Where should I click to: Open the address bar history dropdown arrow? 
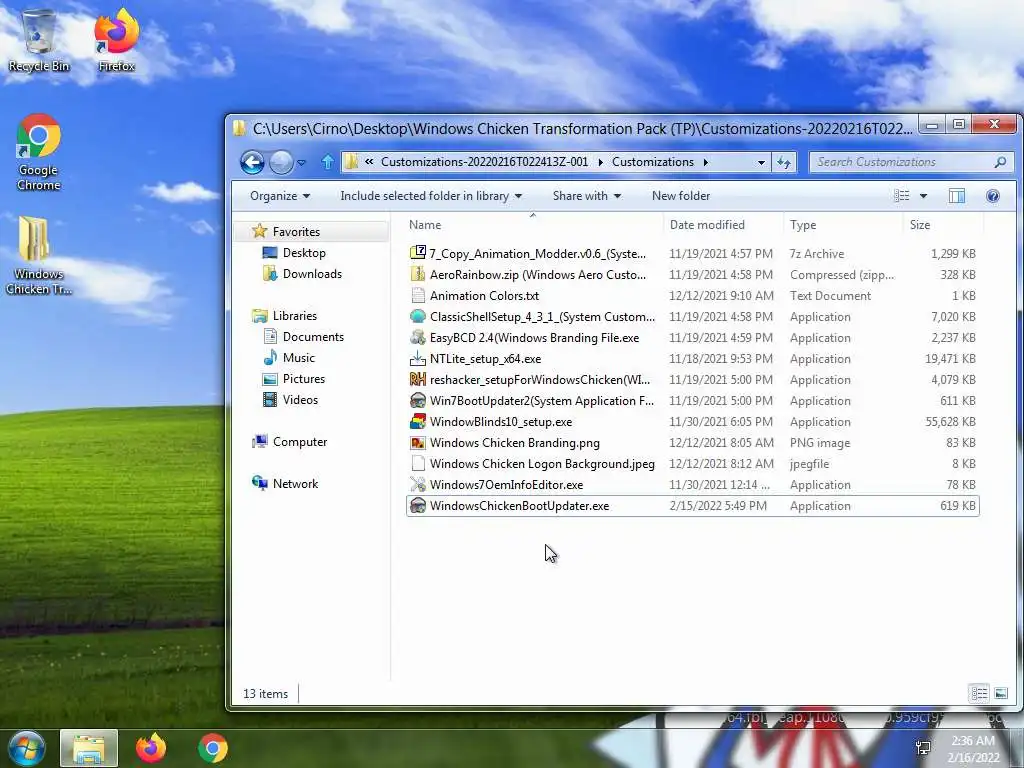[761, 162]
